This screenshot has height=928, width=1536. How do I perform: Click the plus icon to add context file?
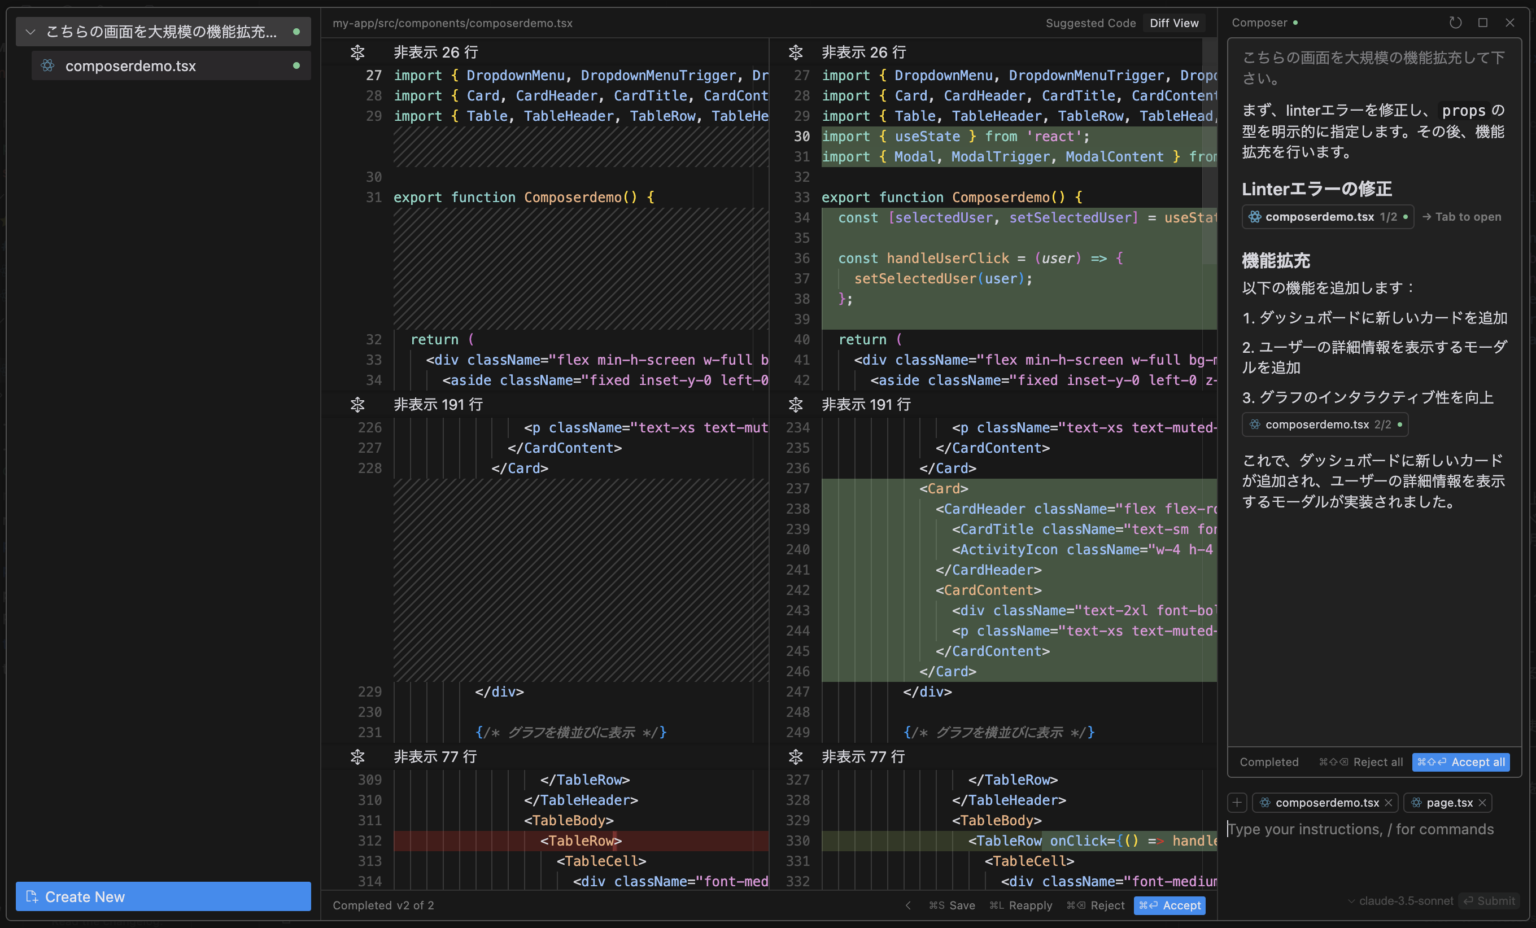click(1237, 803)
